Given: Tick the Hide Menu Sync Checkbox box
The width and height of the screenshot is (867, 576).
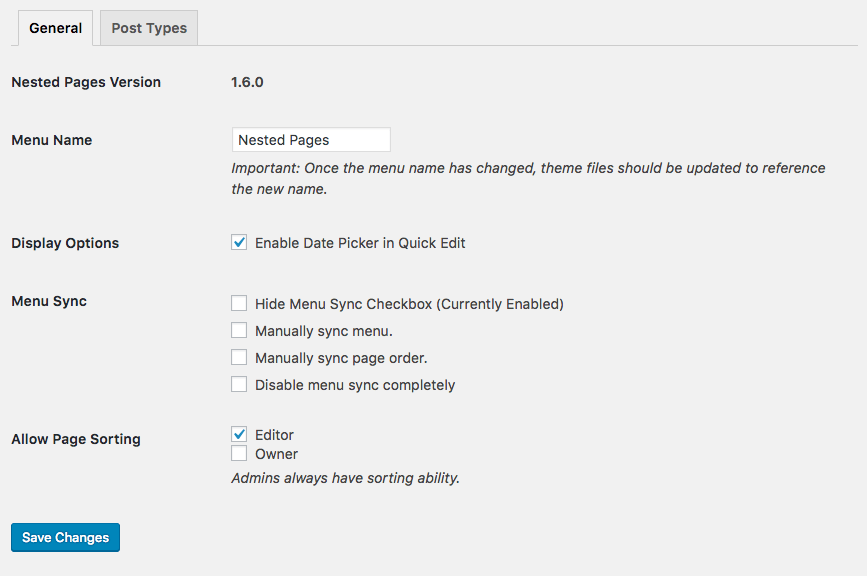Looking at the screenshot, I should (x=239, y=303).
